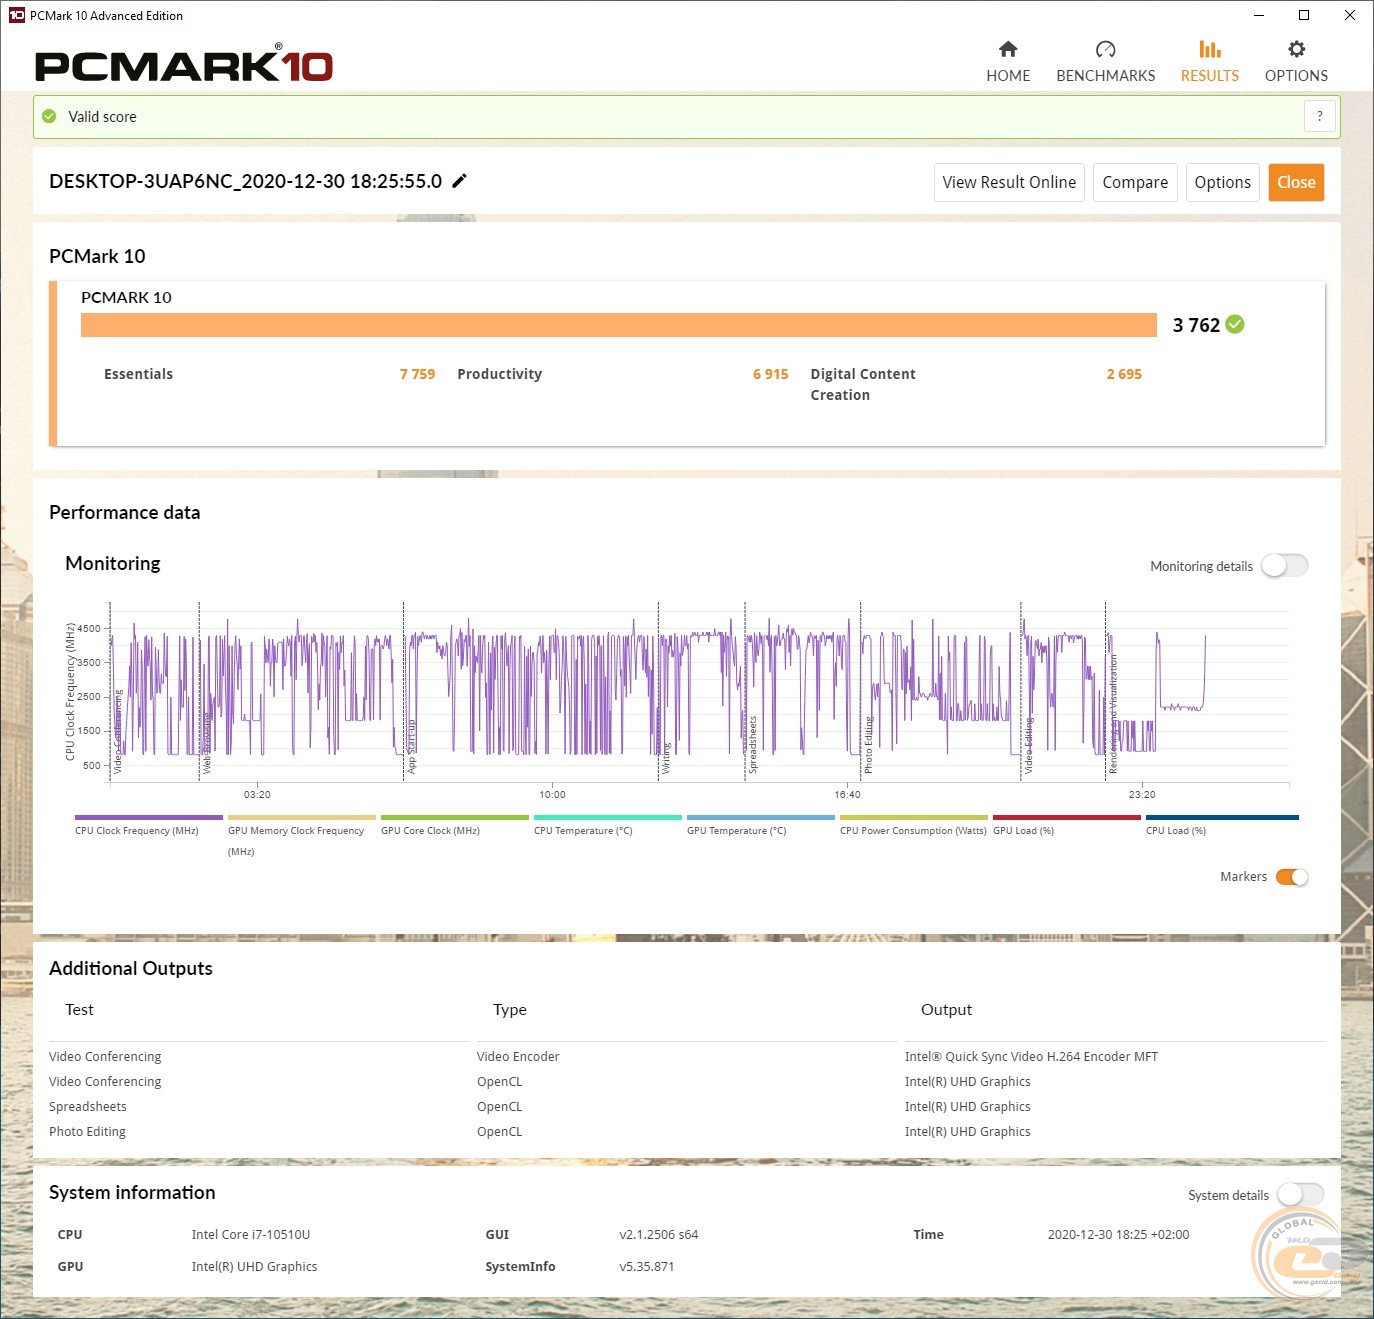Open the result Options button
1374x1319 pixels.
coord(1222,183)
